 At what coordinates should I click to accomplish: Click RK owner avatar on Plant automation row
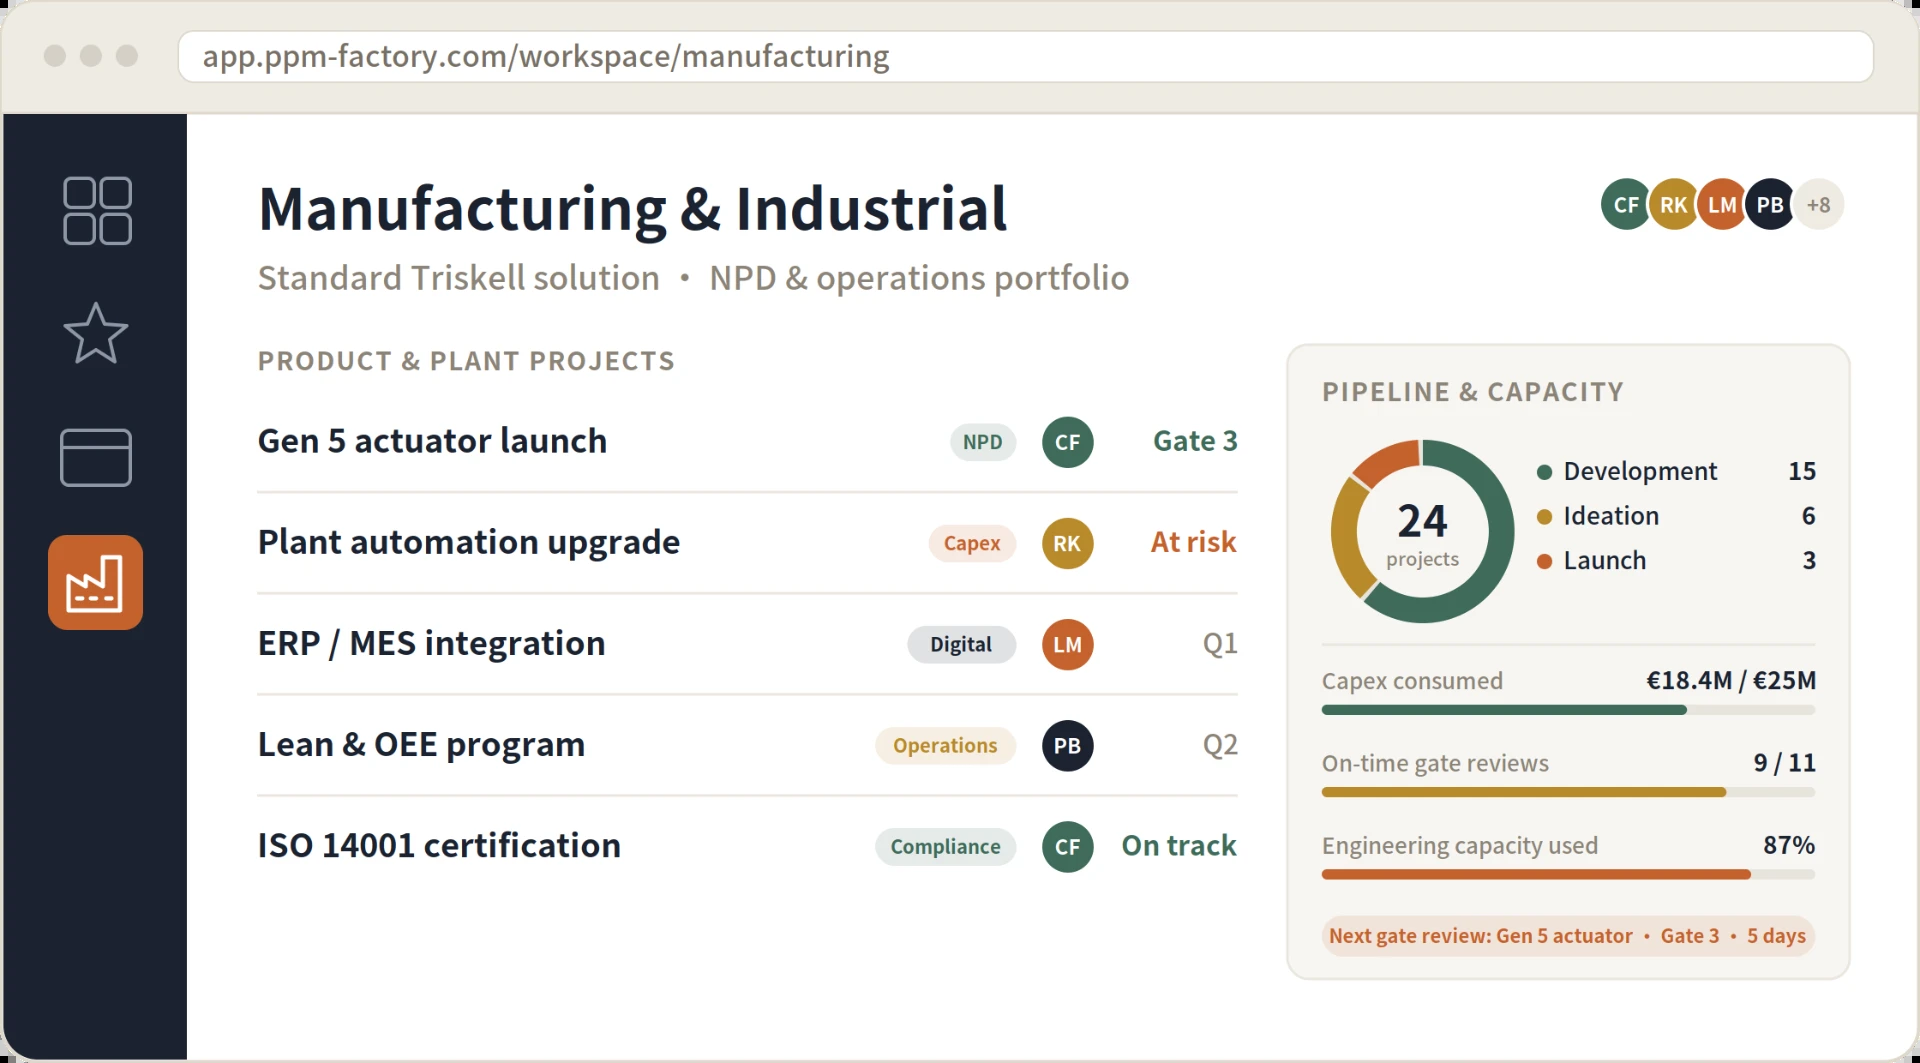pos(1068,543)
